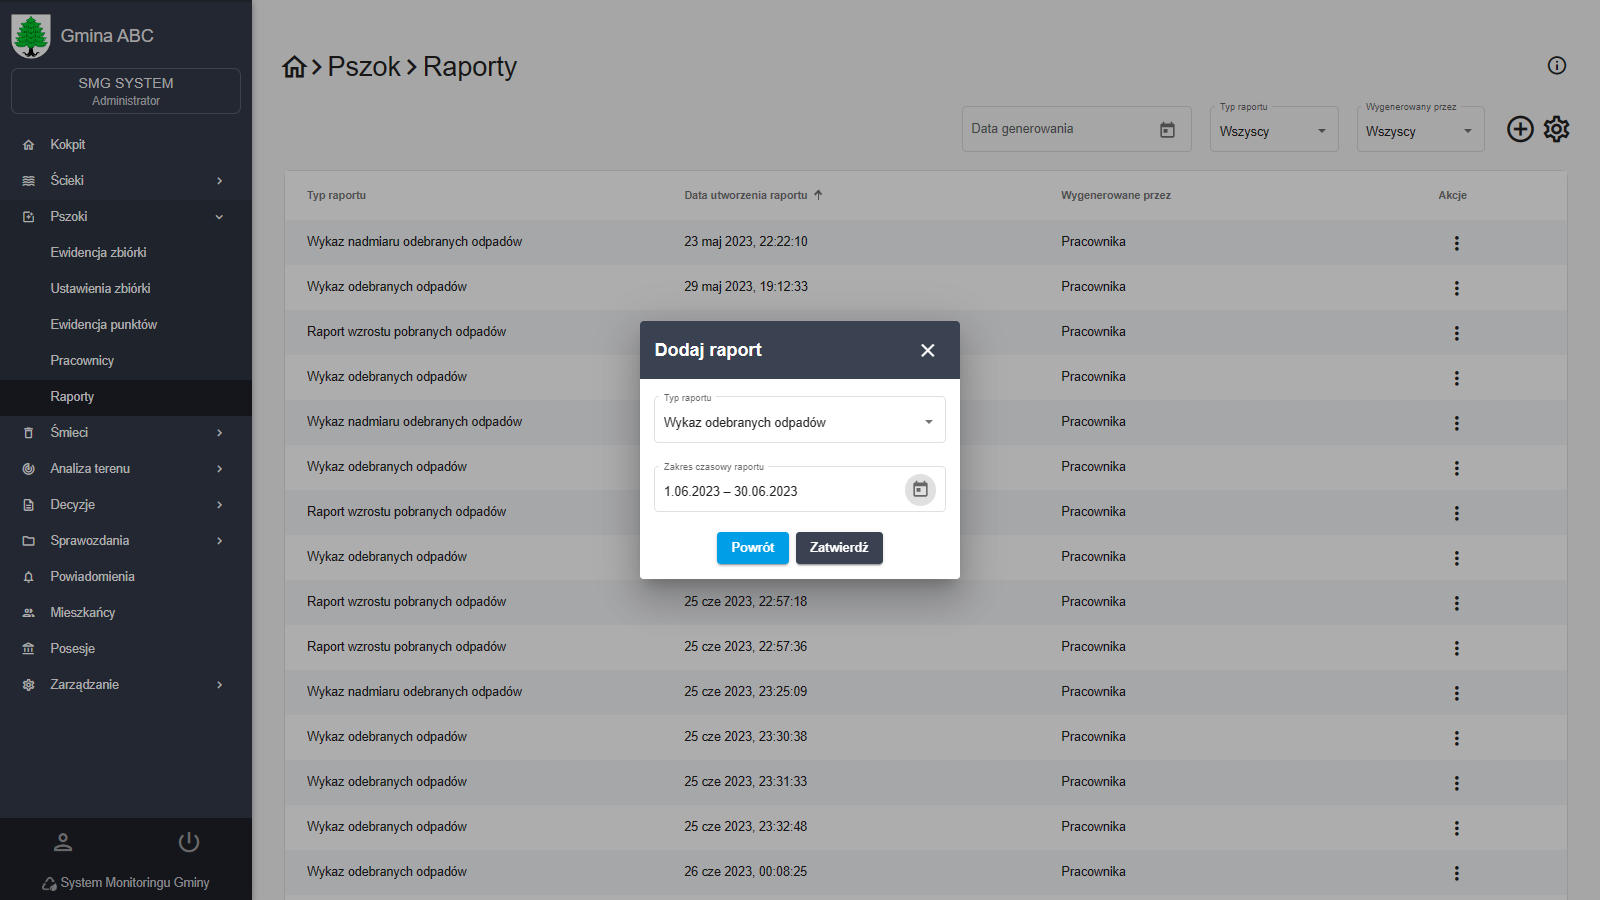Image resolution: width=1600 pixels, height=900 pixels.
Task: Click the add report plus icon
Action: (x=1520, y=129)
